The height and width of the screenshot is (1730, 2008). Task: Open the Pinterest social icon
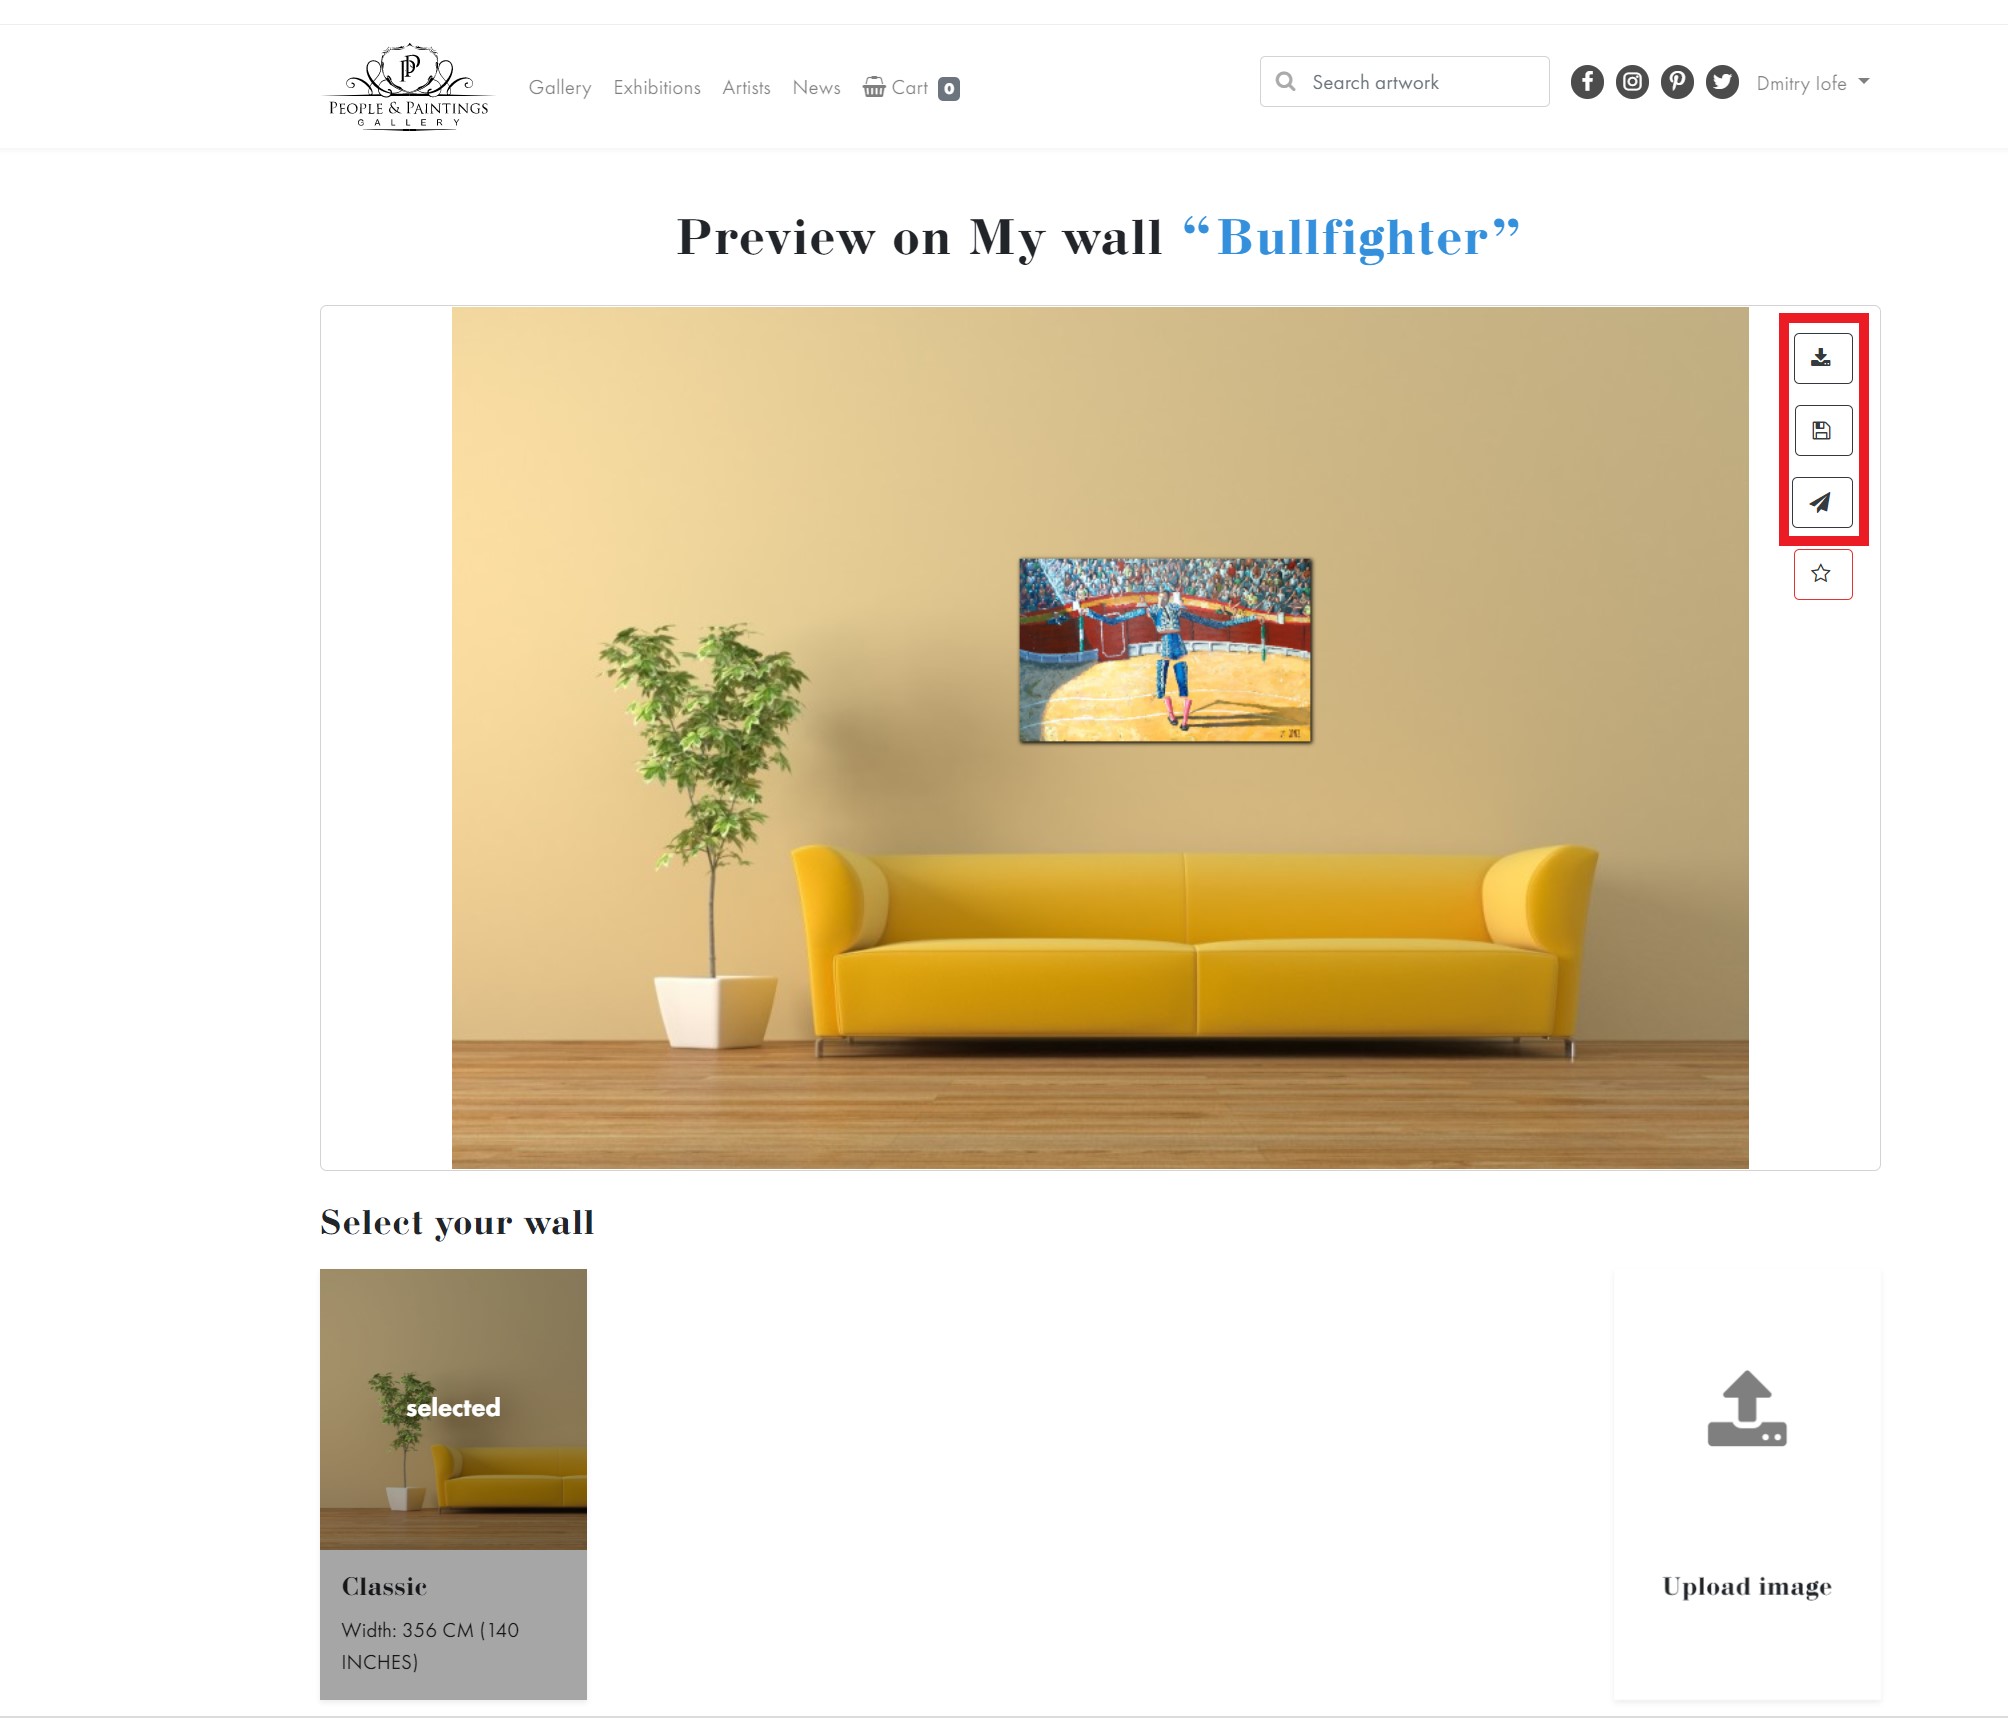(1677, 82)
